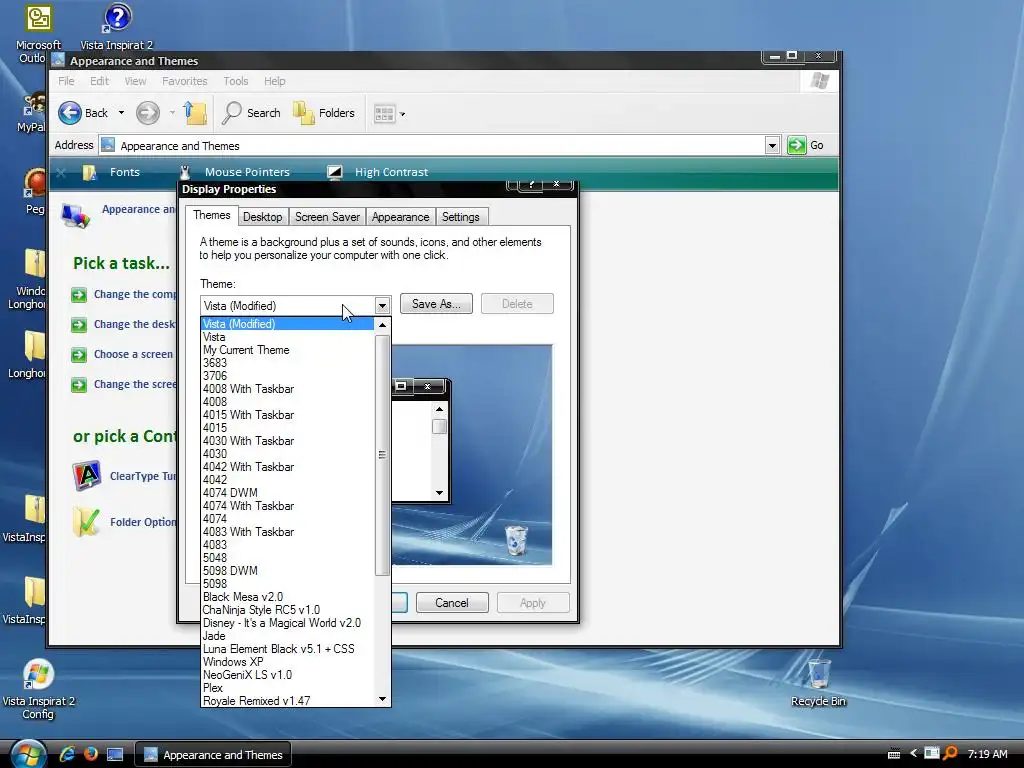Click the theme list scrollbar thumb
Viewport: 1024px width, 768px height.
click(x=382, y=455)
